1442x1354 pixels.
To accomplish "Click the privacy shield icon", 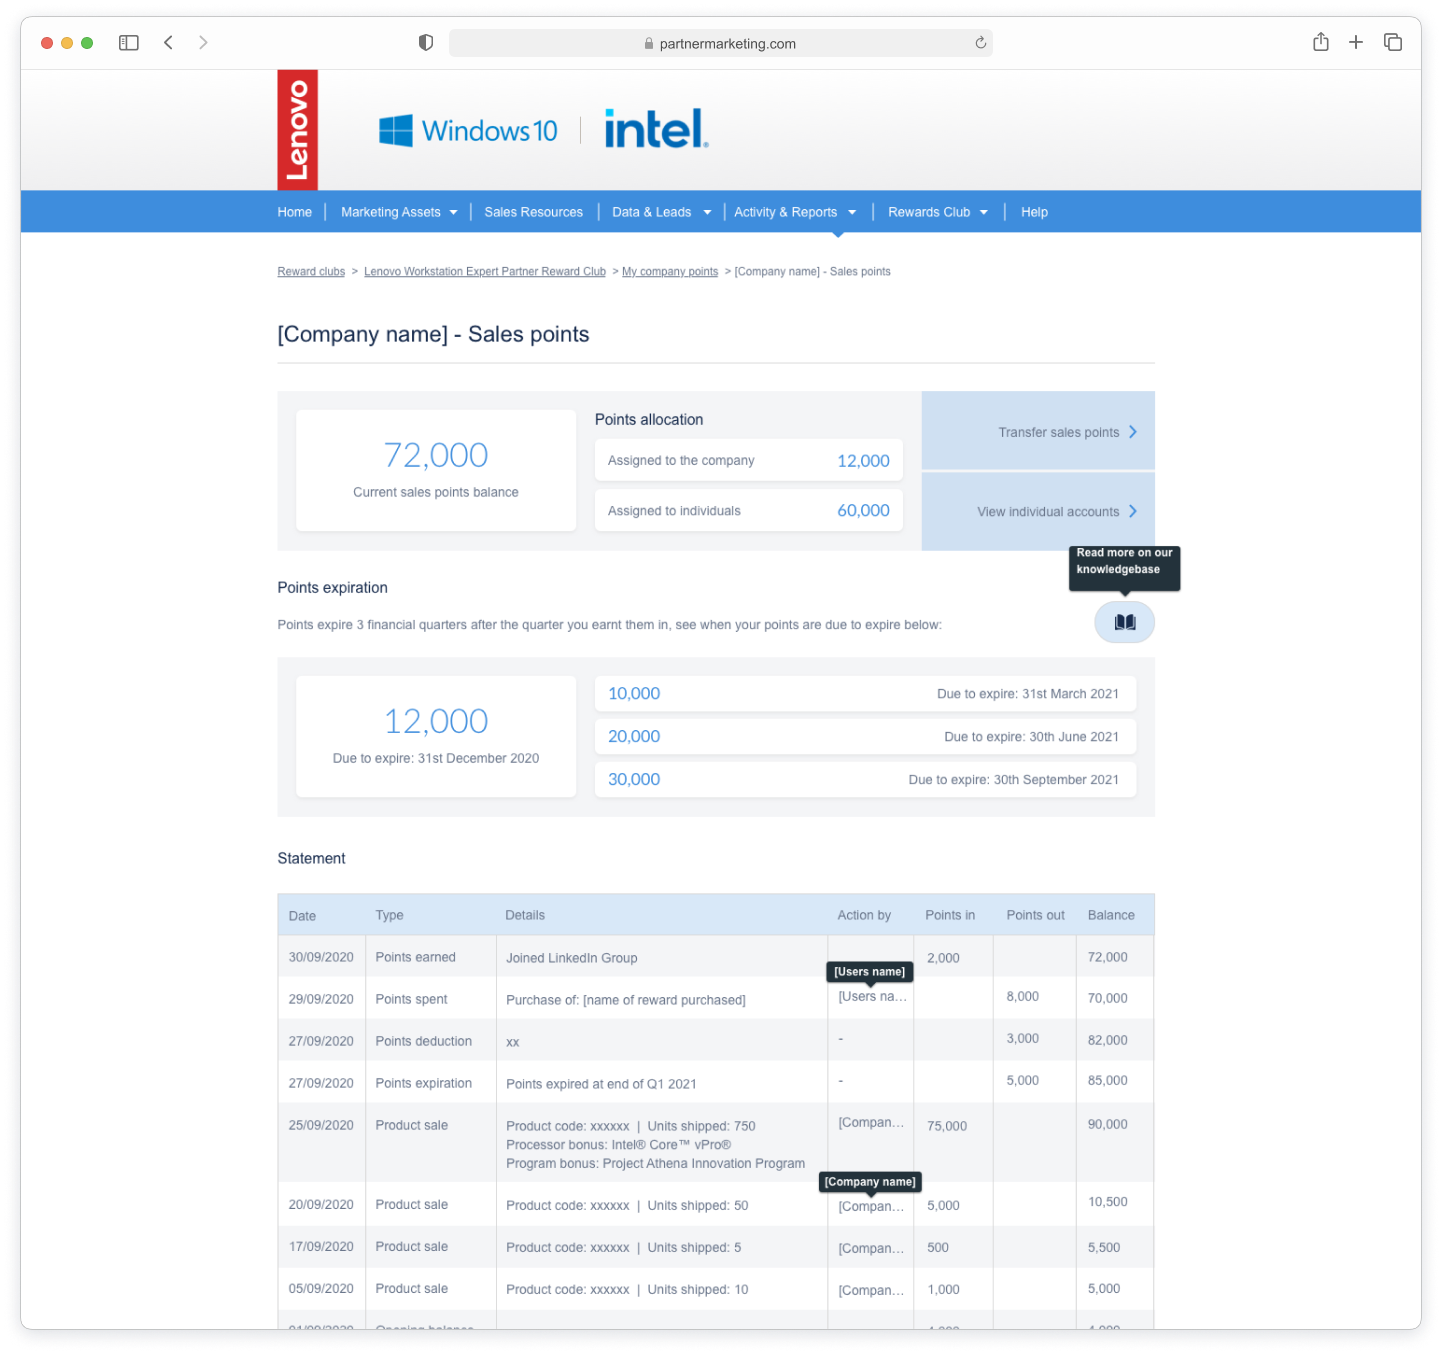I will (426, 43).
